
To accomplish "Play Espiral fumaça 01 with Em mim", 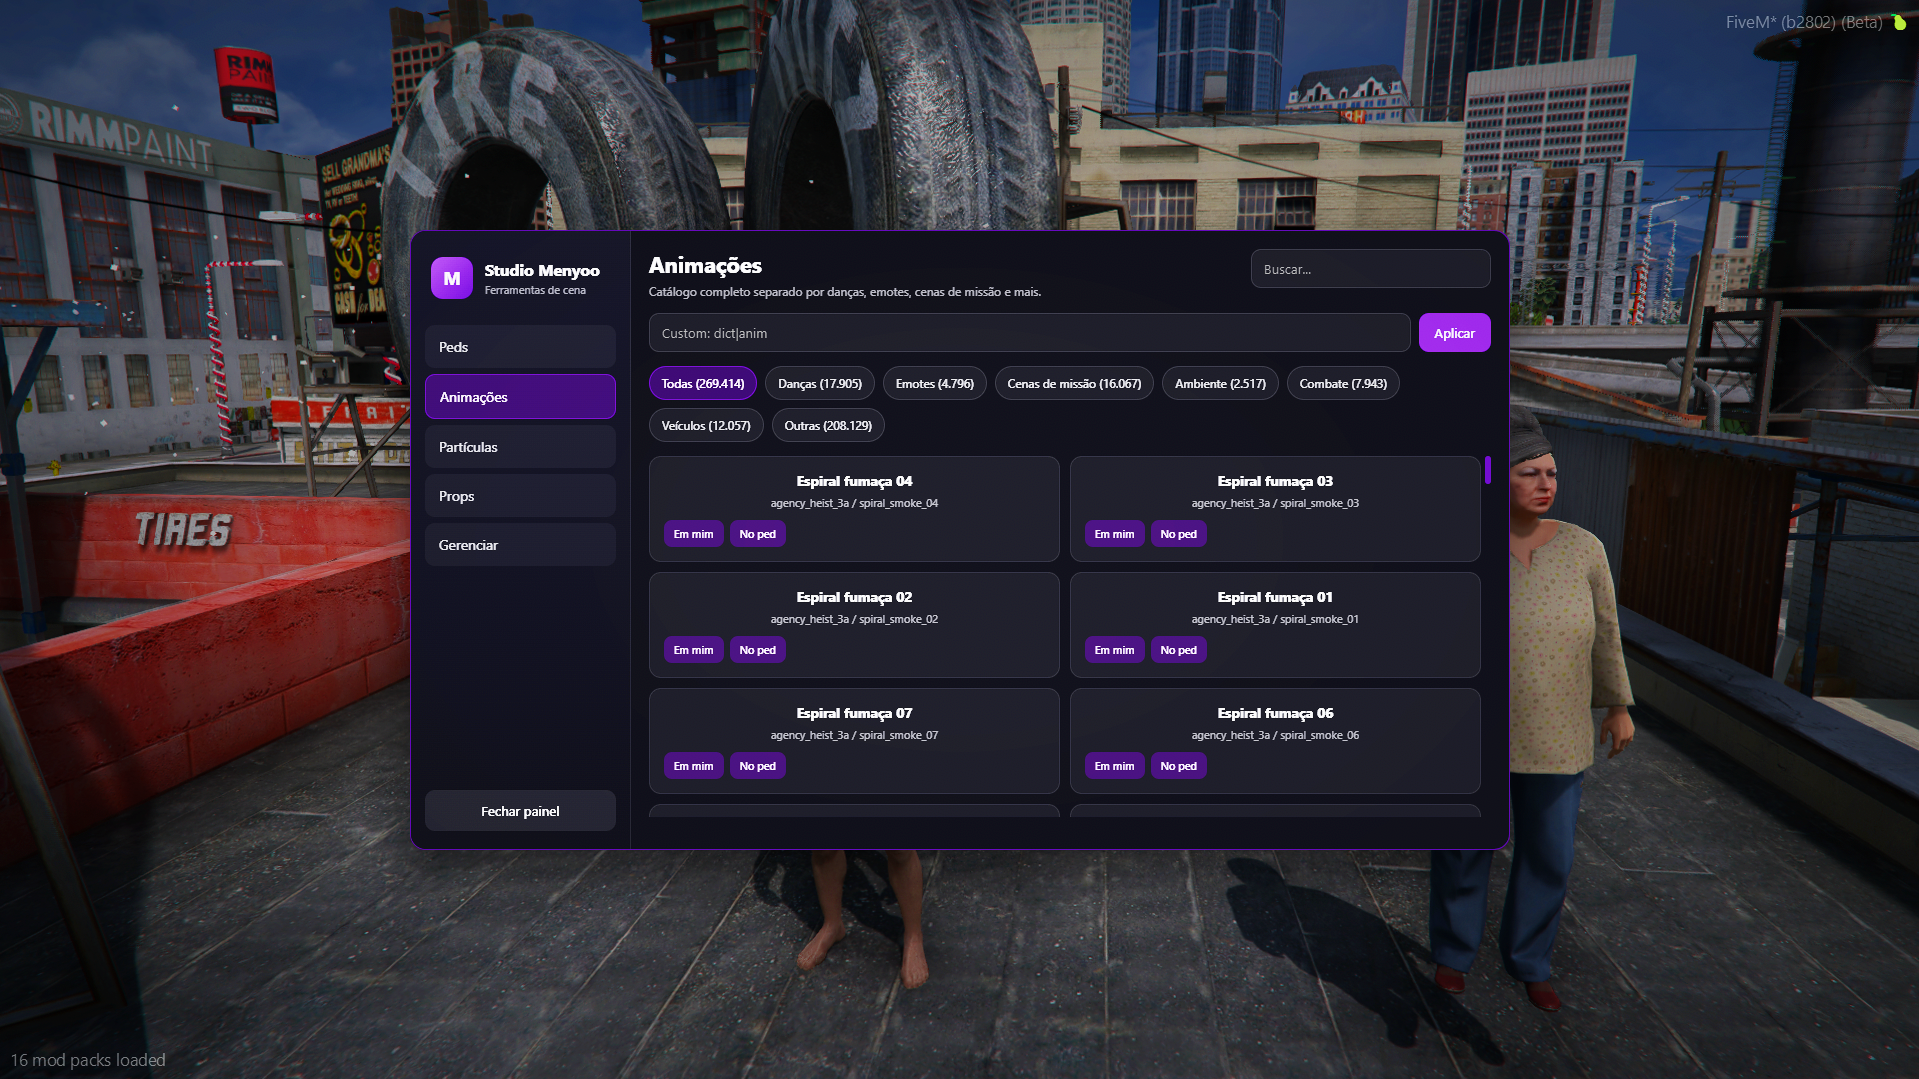I will click(1114, 650).
